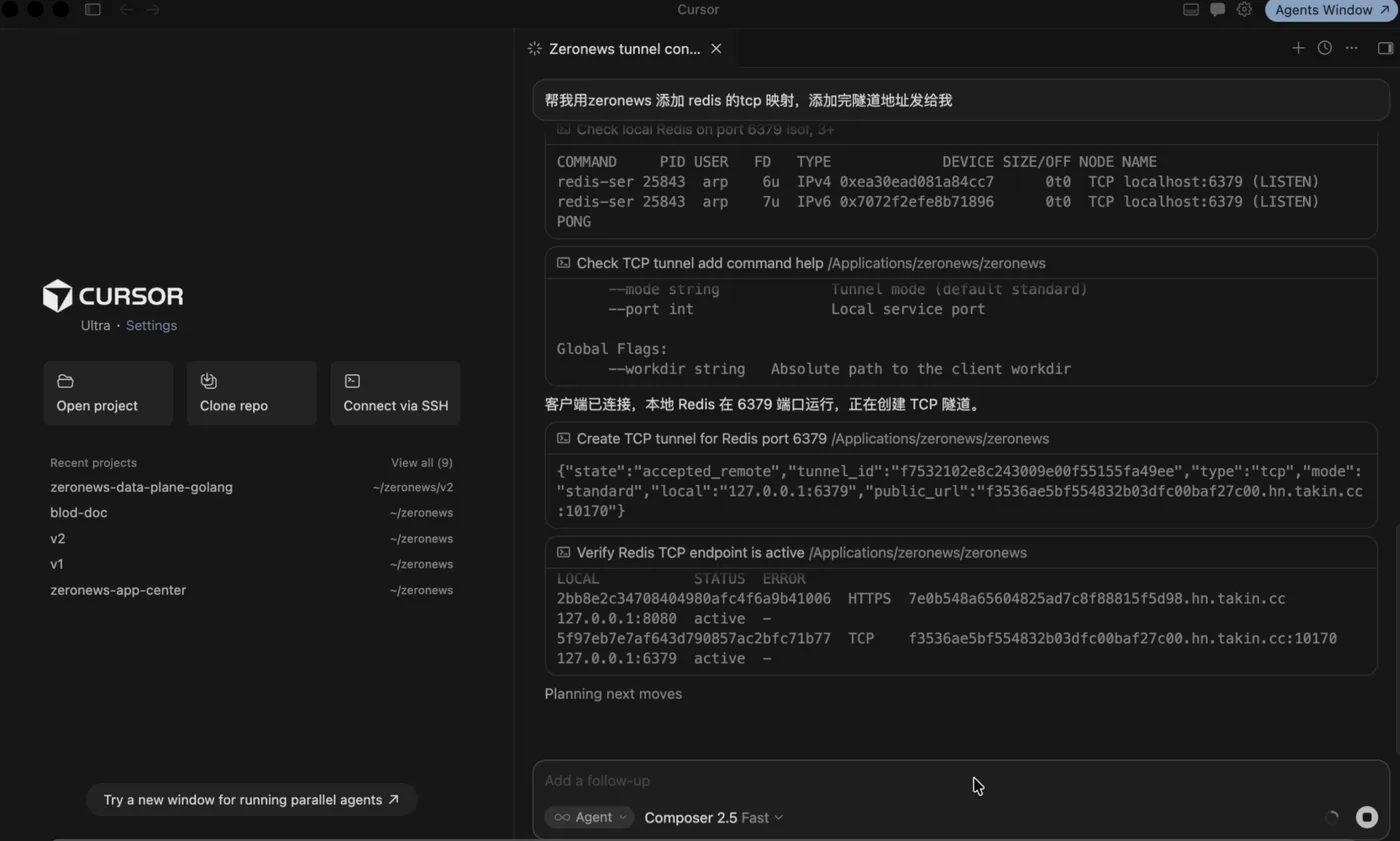Screen dimensions: 1400x841
Task: Start a new chat with plus icon
Action: click(1298, 48)
